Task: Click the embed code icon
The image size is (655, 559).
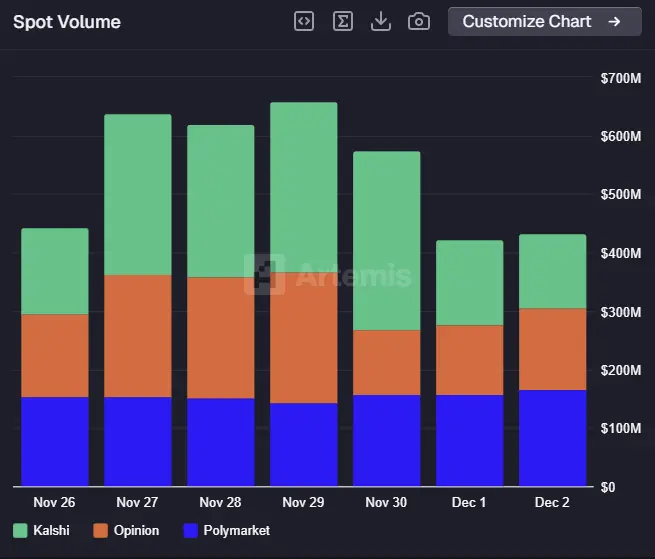Action: point(304,21)
